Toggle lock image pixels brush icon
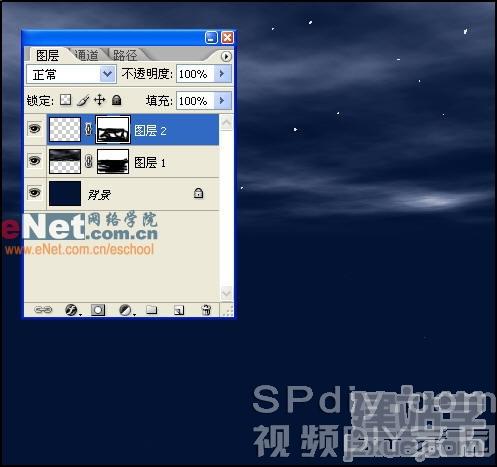 tap(83, 100)
